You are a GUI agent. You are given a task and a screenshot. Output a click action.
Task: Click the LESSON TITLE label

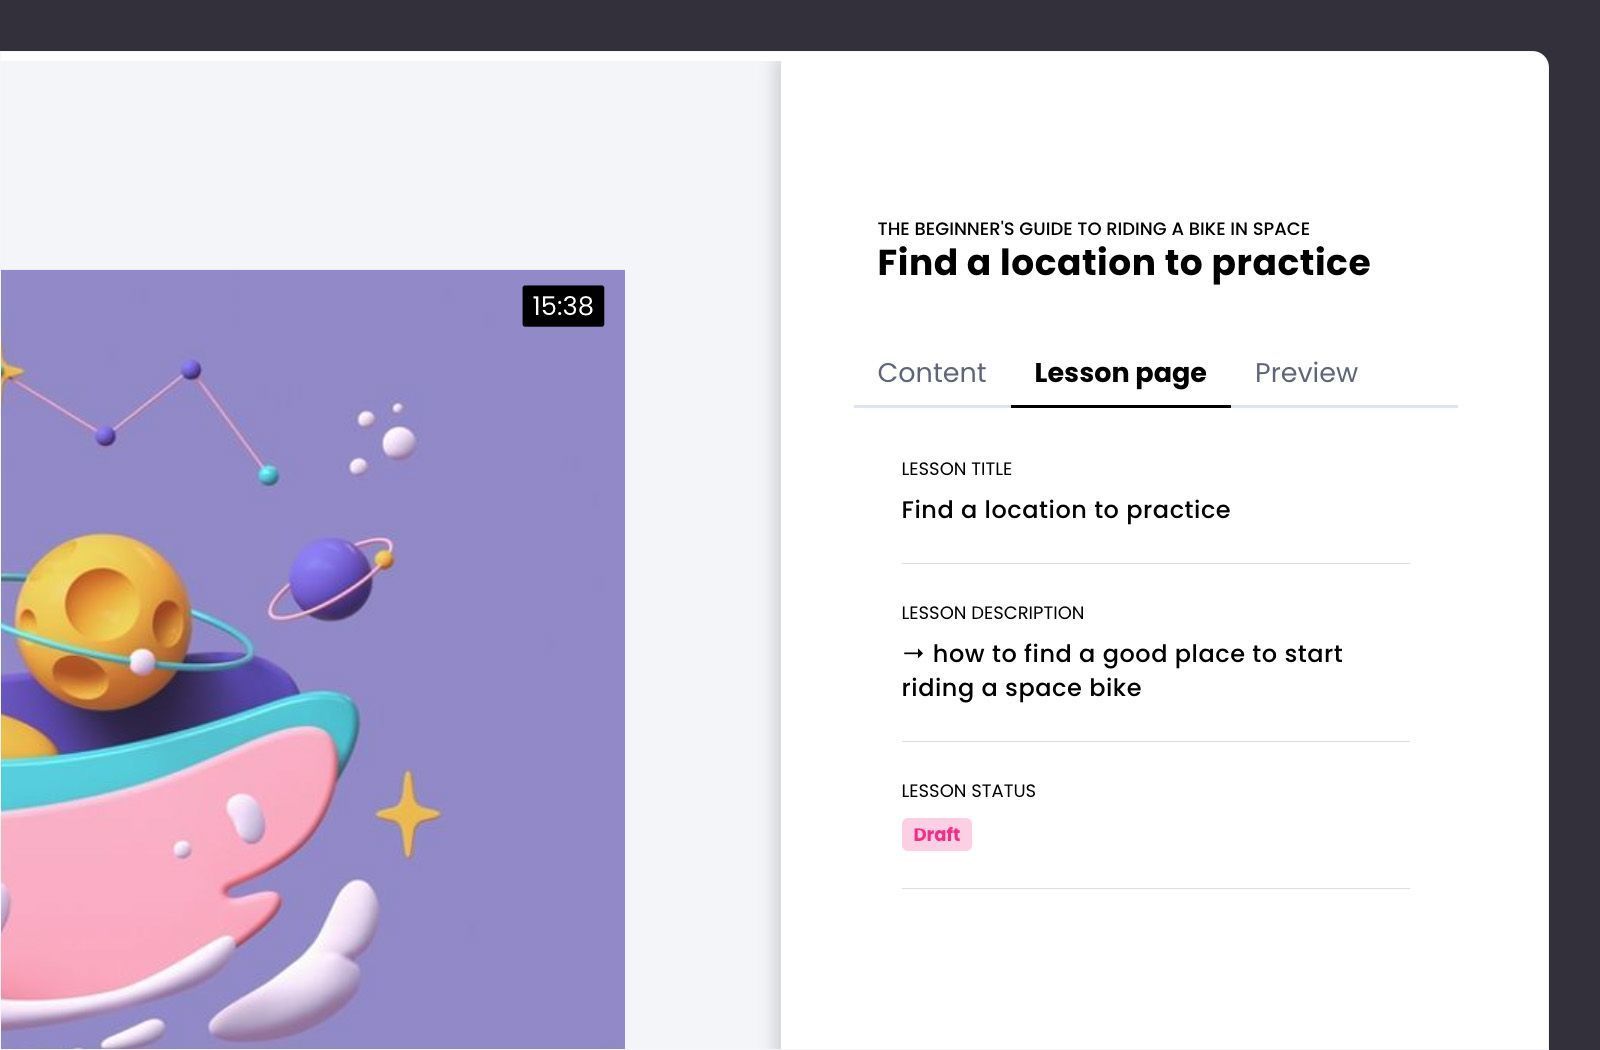point(956,469)
